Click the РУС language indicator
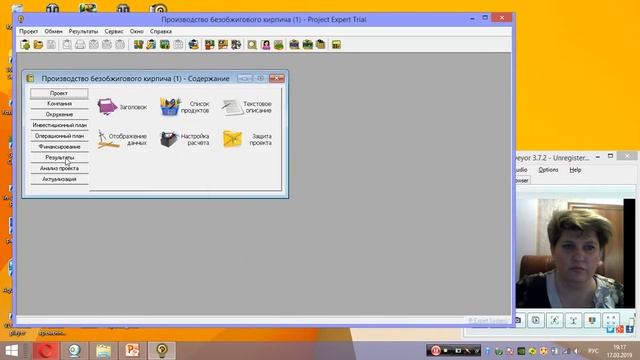This screenshot has width=640, height=360. tap(593, 351)
